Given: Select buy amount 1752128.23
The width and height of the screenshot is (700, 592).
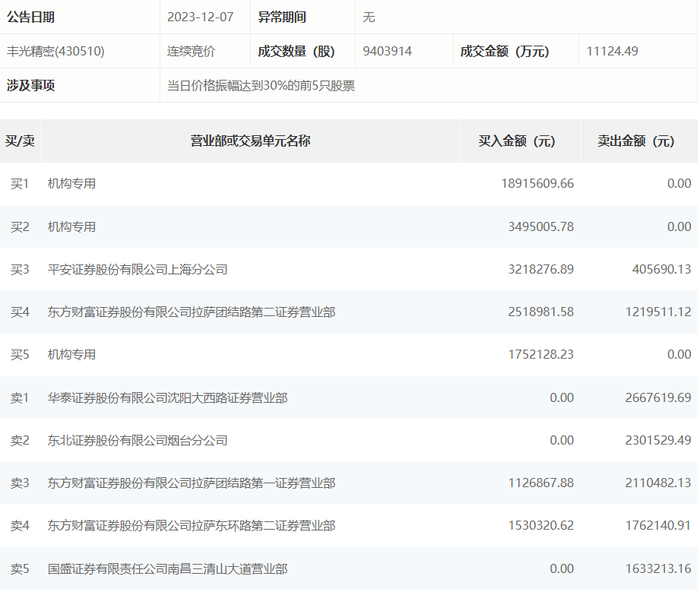Looking at the screenshot, I should point(541,354).
